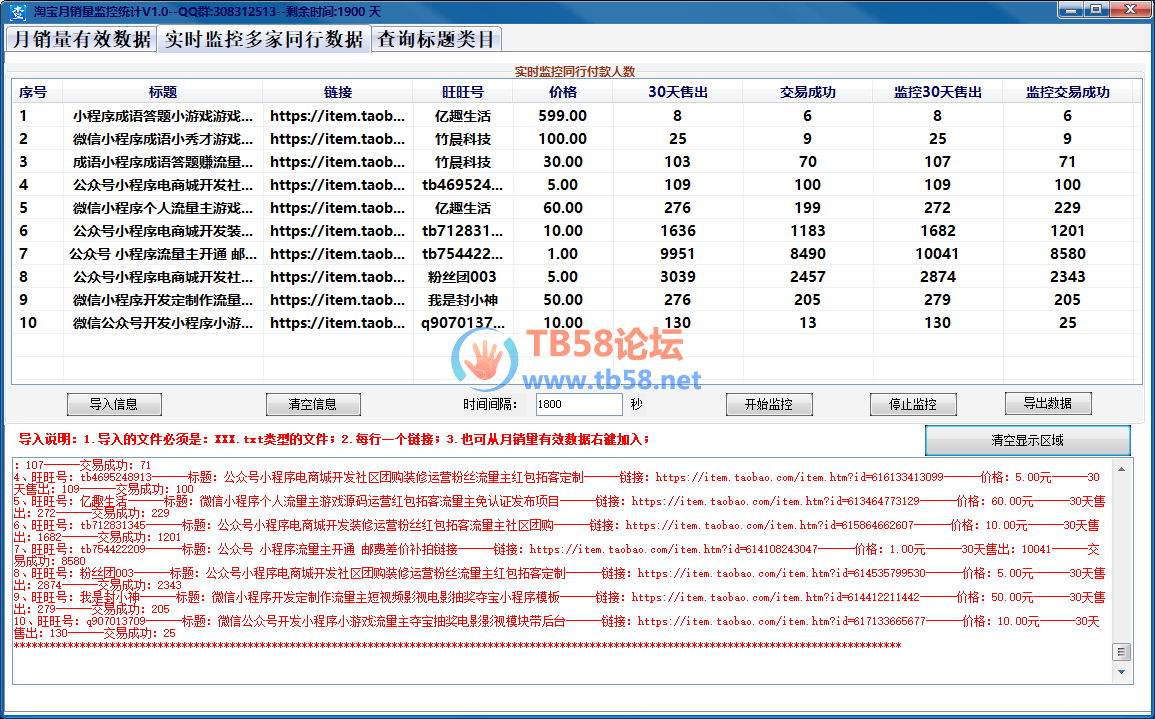Viewport: 1155px width, 719px height.
Task: Click price cell 599.00
Action: (x=563, y=116)
